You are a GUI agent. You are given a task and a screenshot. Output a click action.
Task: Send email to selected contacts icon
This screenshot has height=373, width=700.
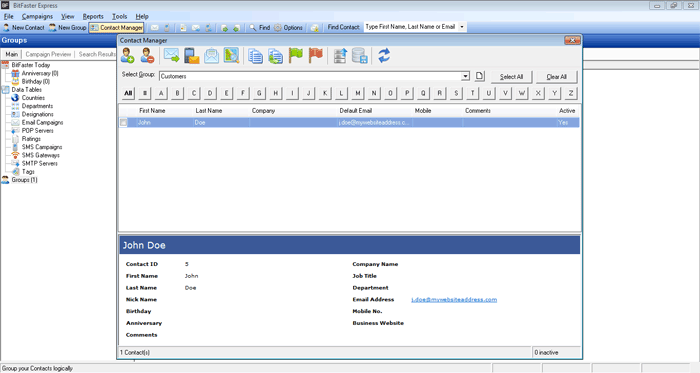(x=171, y=56)
